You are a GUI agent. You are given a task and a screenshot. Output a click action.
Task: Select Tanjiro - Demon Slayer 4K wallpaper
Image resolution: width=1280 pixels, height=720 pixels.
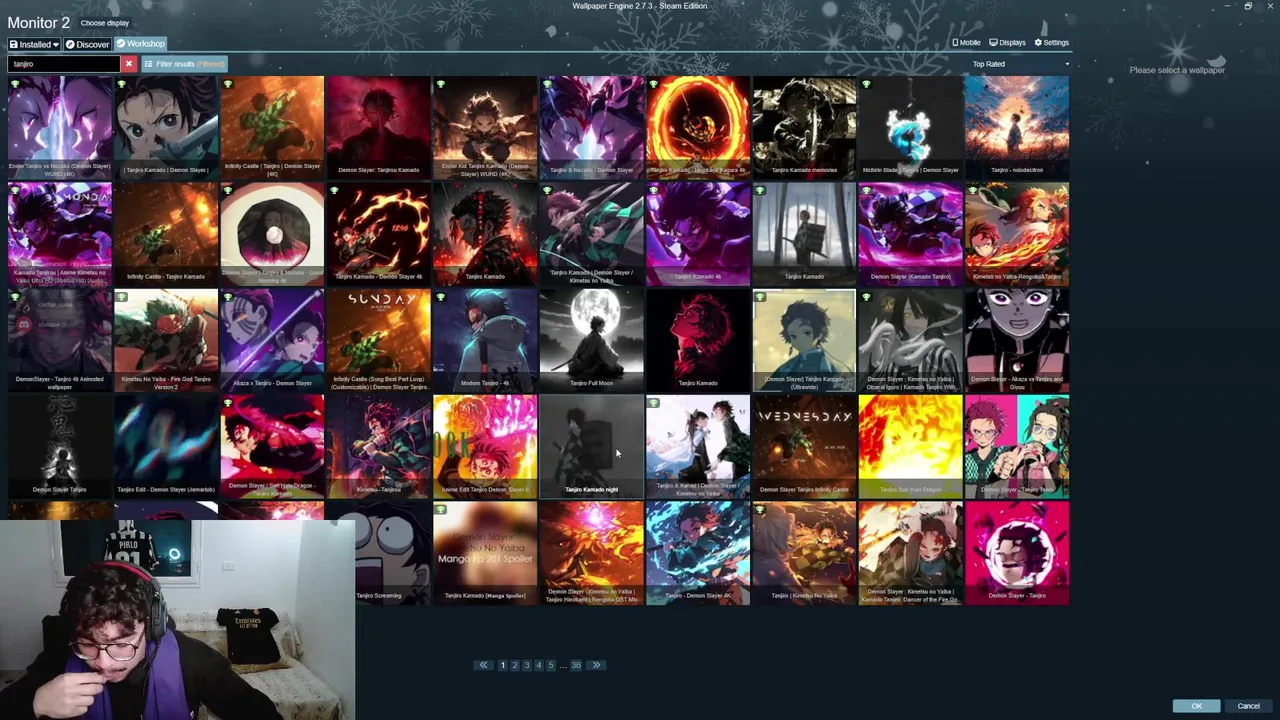[x=698, y=554]
